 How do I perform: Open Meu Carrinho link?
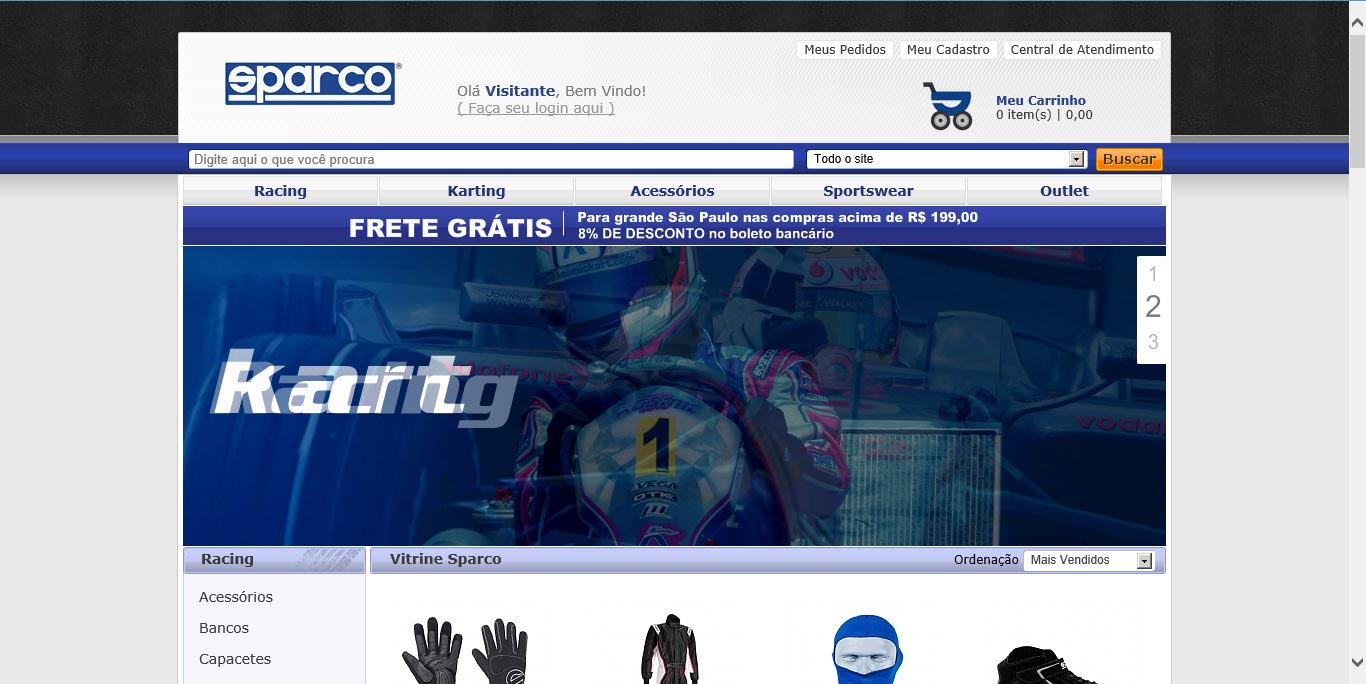click(x=1041, y=100)
